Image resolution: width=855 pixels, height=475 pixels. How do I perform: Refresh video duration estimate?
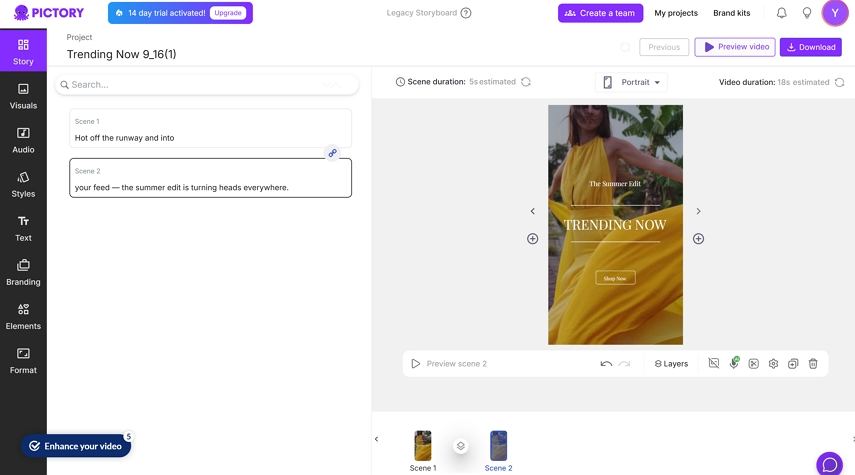point(839,82)
